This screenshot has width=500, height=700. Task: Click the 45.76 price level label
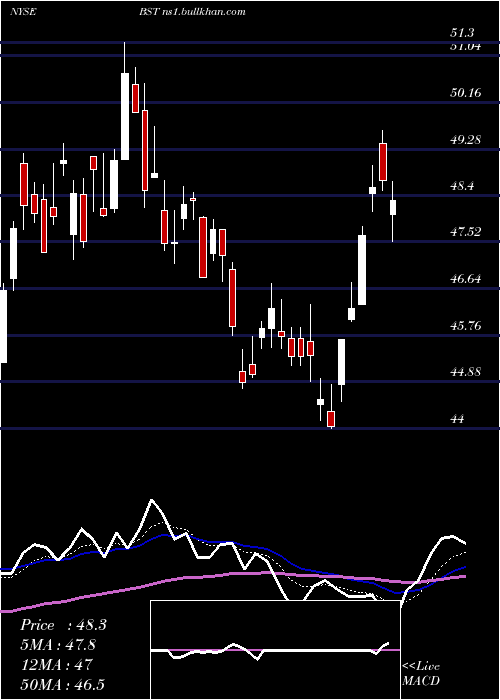[x=465, y=325]
